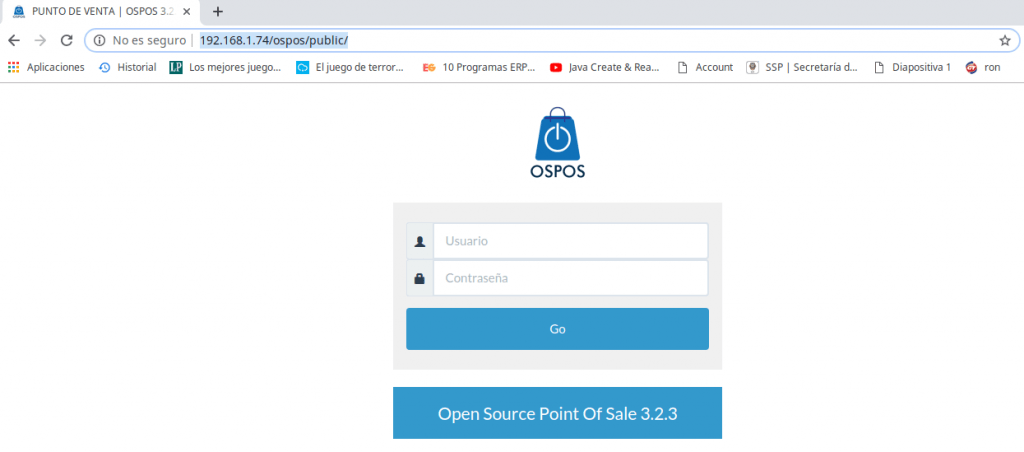1024x452 pixels.
Task: Open site info 'No es seguro' icon
Action: click(x=100, y=40)
